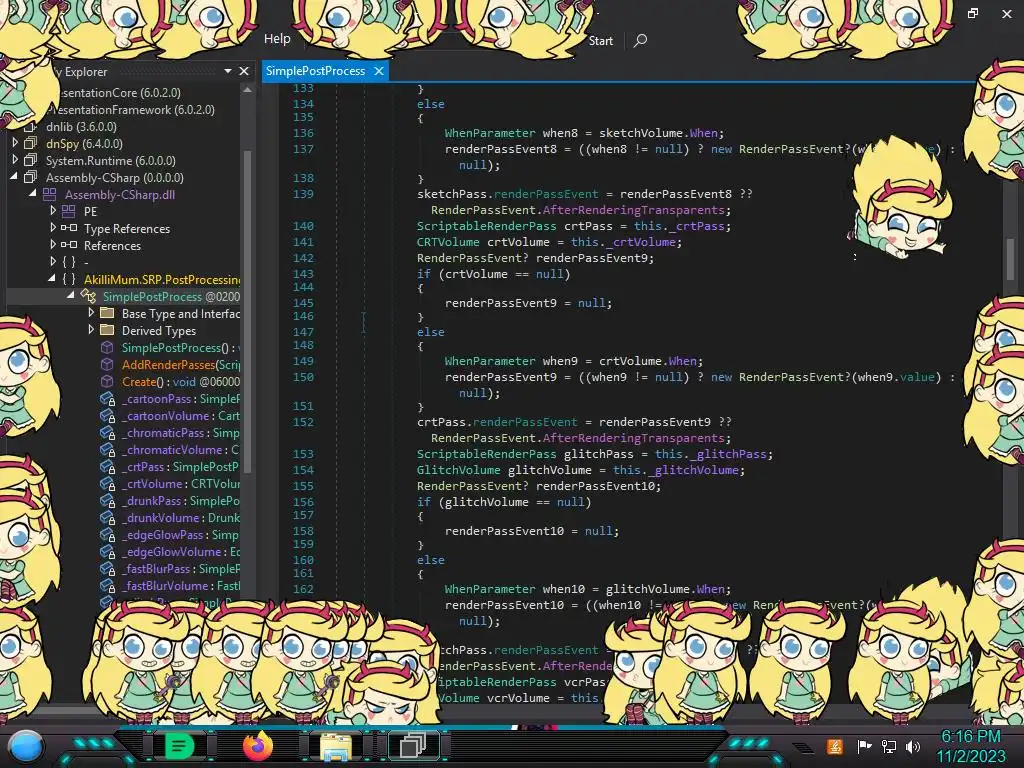Collapse the Assembly-CSharp.dll module node
The image size is (1024, 768).
(33, 193)
